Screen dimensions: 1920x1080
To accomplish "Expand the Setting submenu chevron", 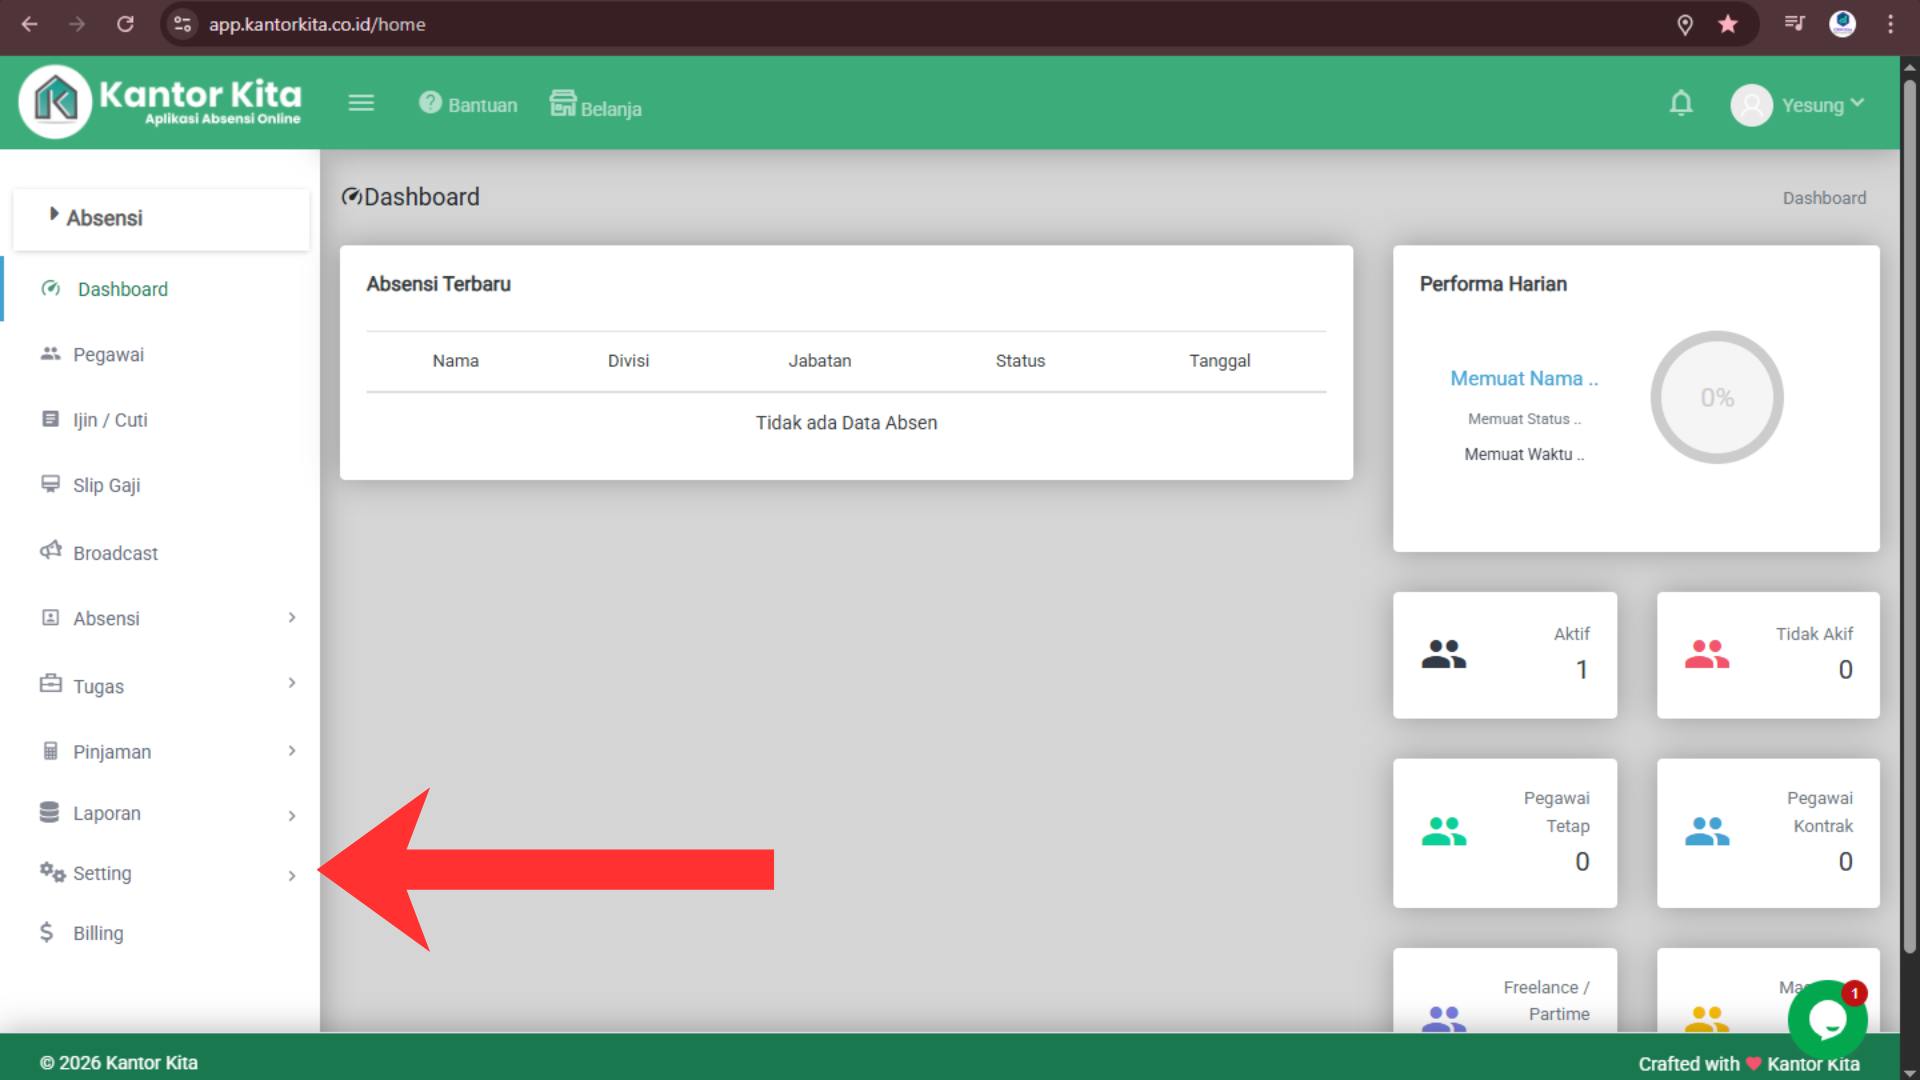I will point(292,876).
